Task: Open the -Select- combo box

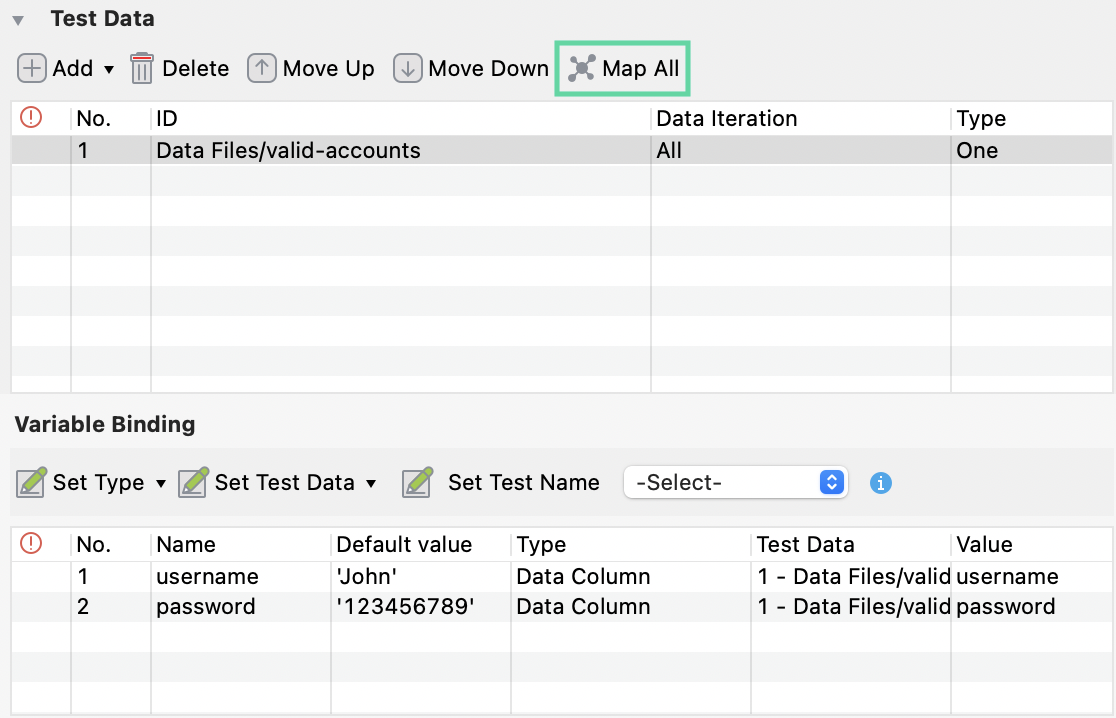Action: point(735,482)
